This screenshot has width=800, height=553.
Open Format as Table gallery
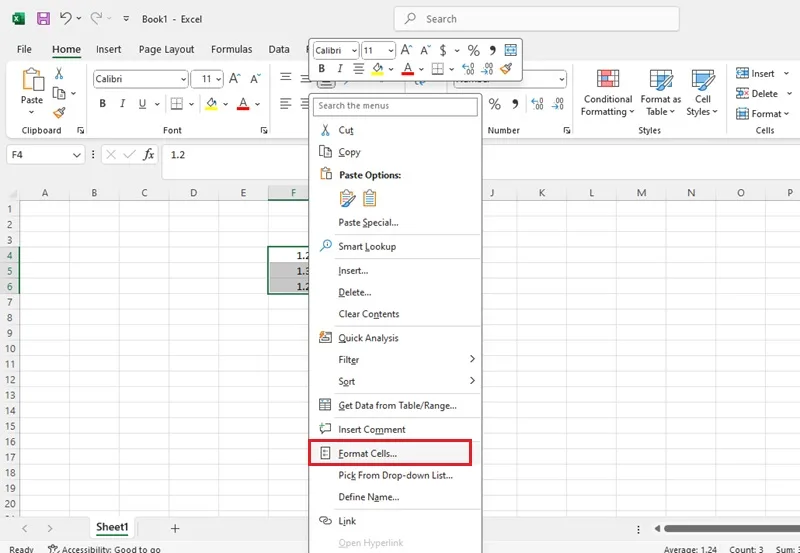661,93
